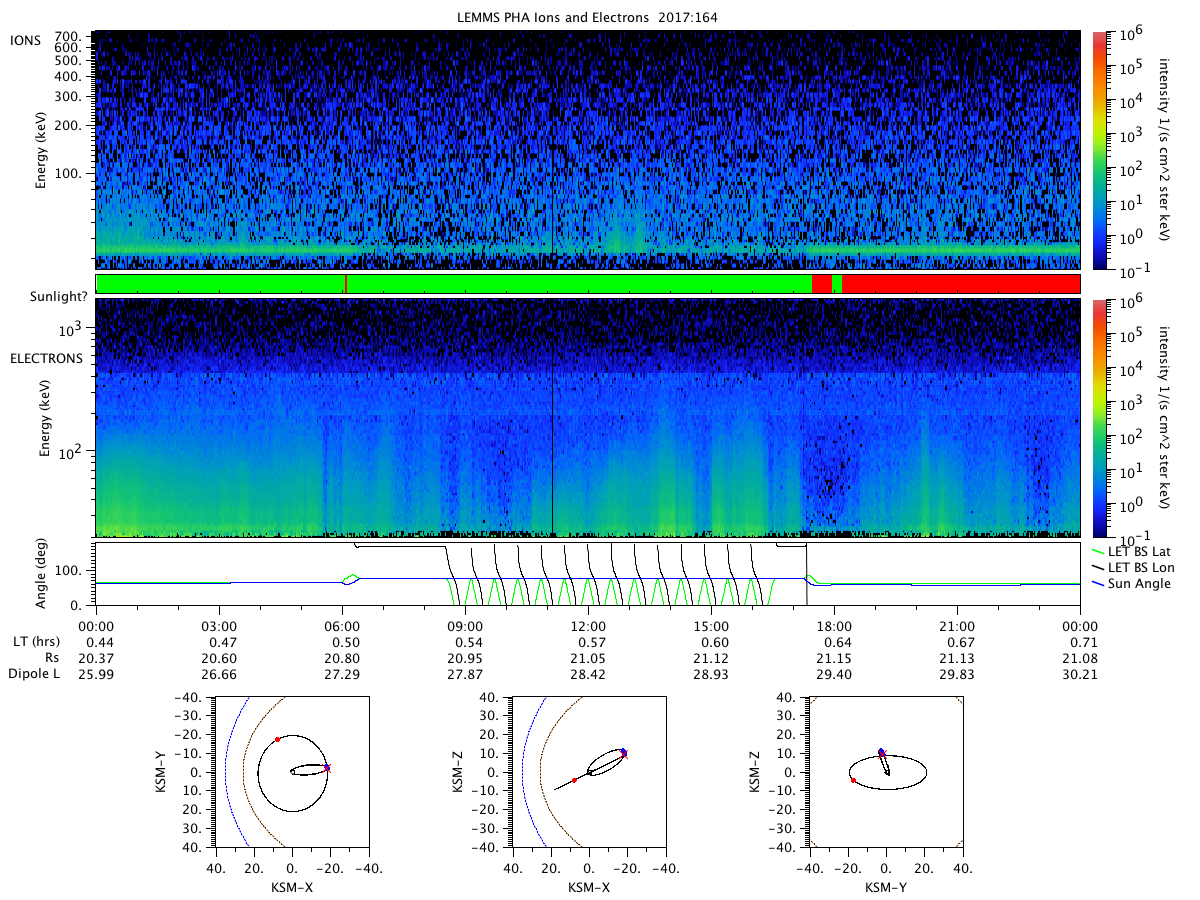The width and height of the screenshot is (1200, 900).
Task: Click the ELECTRONS panel label
Action: click(47, 358)
